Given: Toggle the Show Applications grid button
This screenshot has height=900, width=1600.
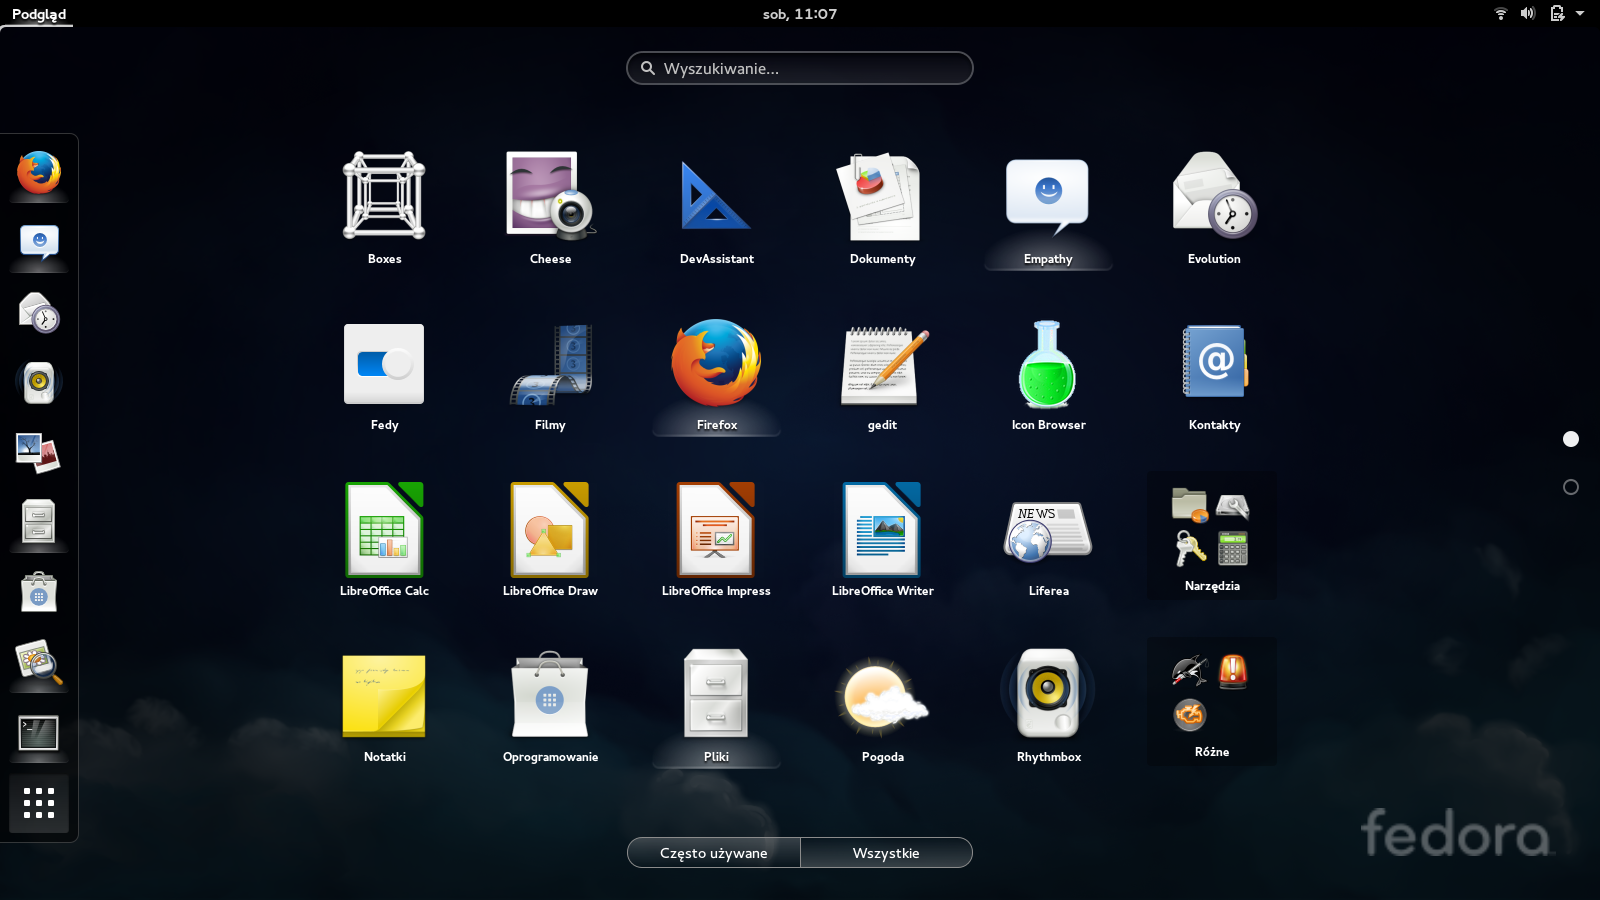Looking at the screenshot, I should pos(39,803).
